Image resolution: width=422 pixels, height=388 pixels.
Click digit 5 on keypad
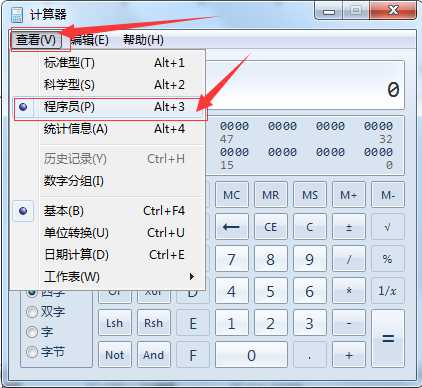[x=271, y=291]
